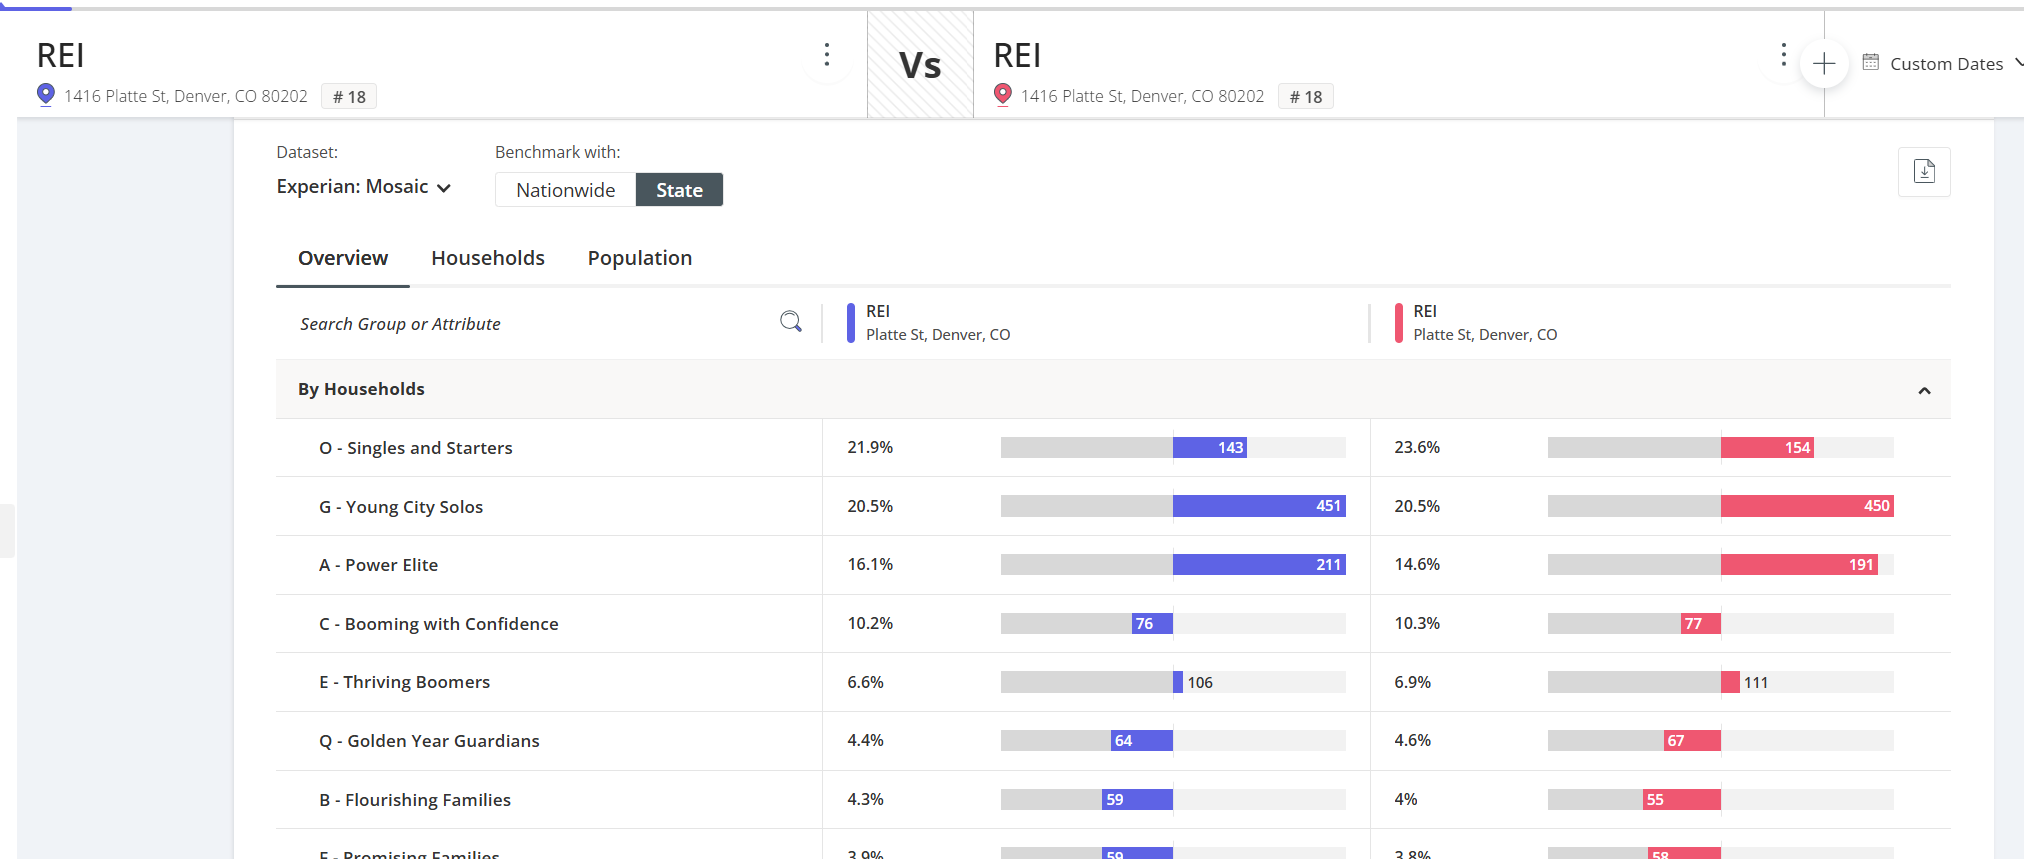The width and height of the screenshot is (2024, 859).
Task: Click the right REI property title
Action: point(1018,56)
